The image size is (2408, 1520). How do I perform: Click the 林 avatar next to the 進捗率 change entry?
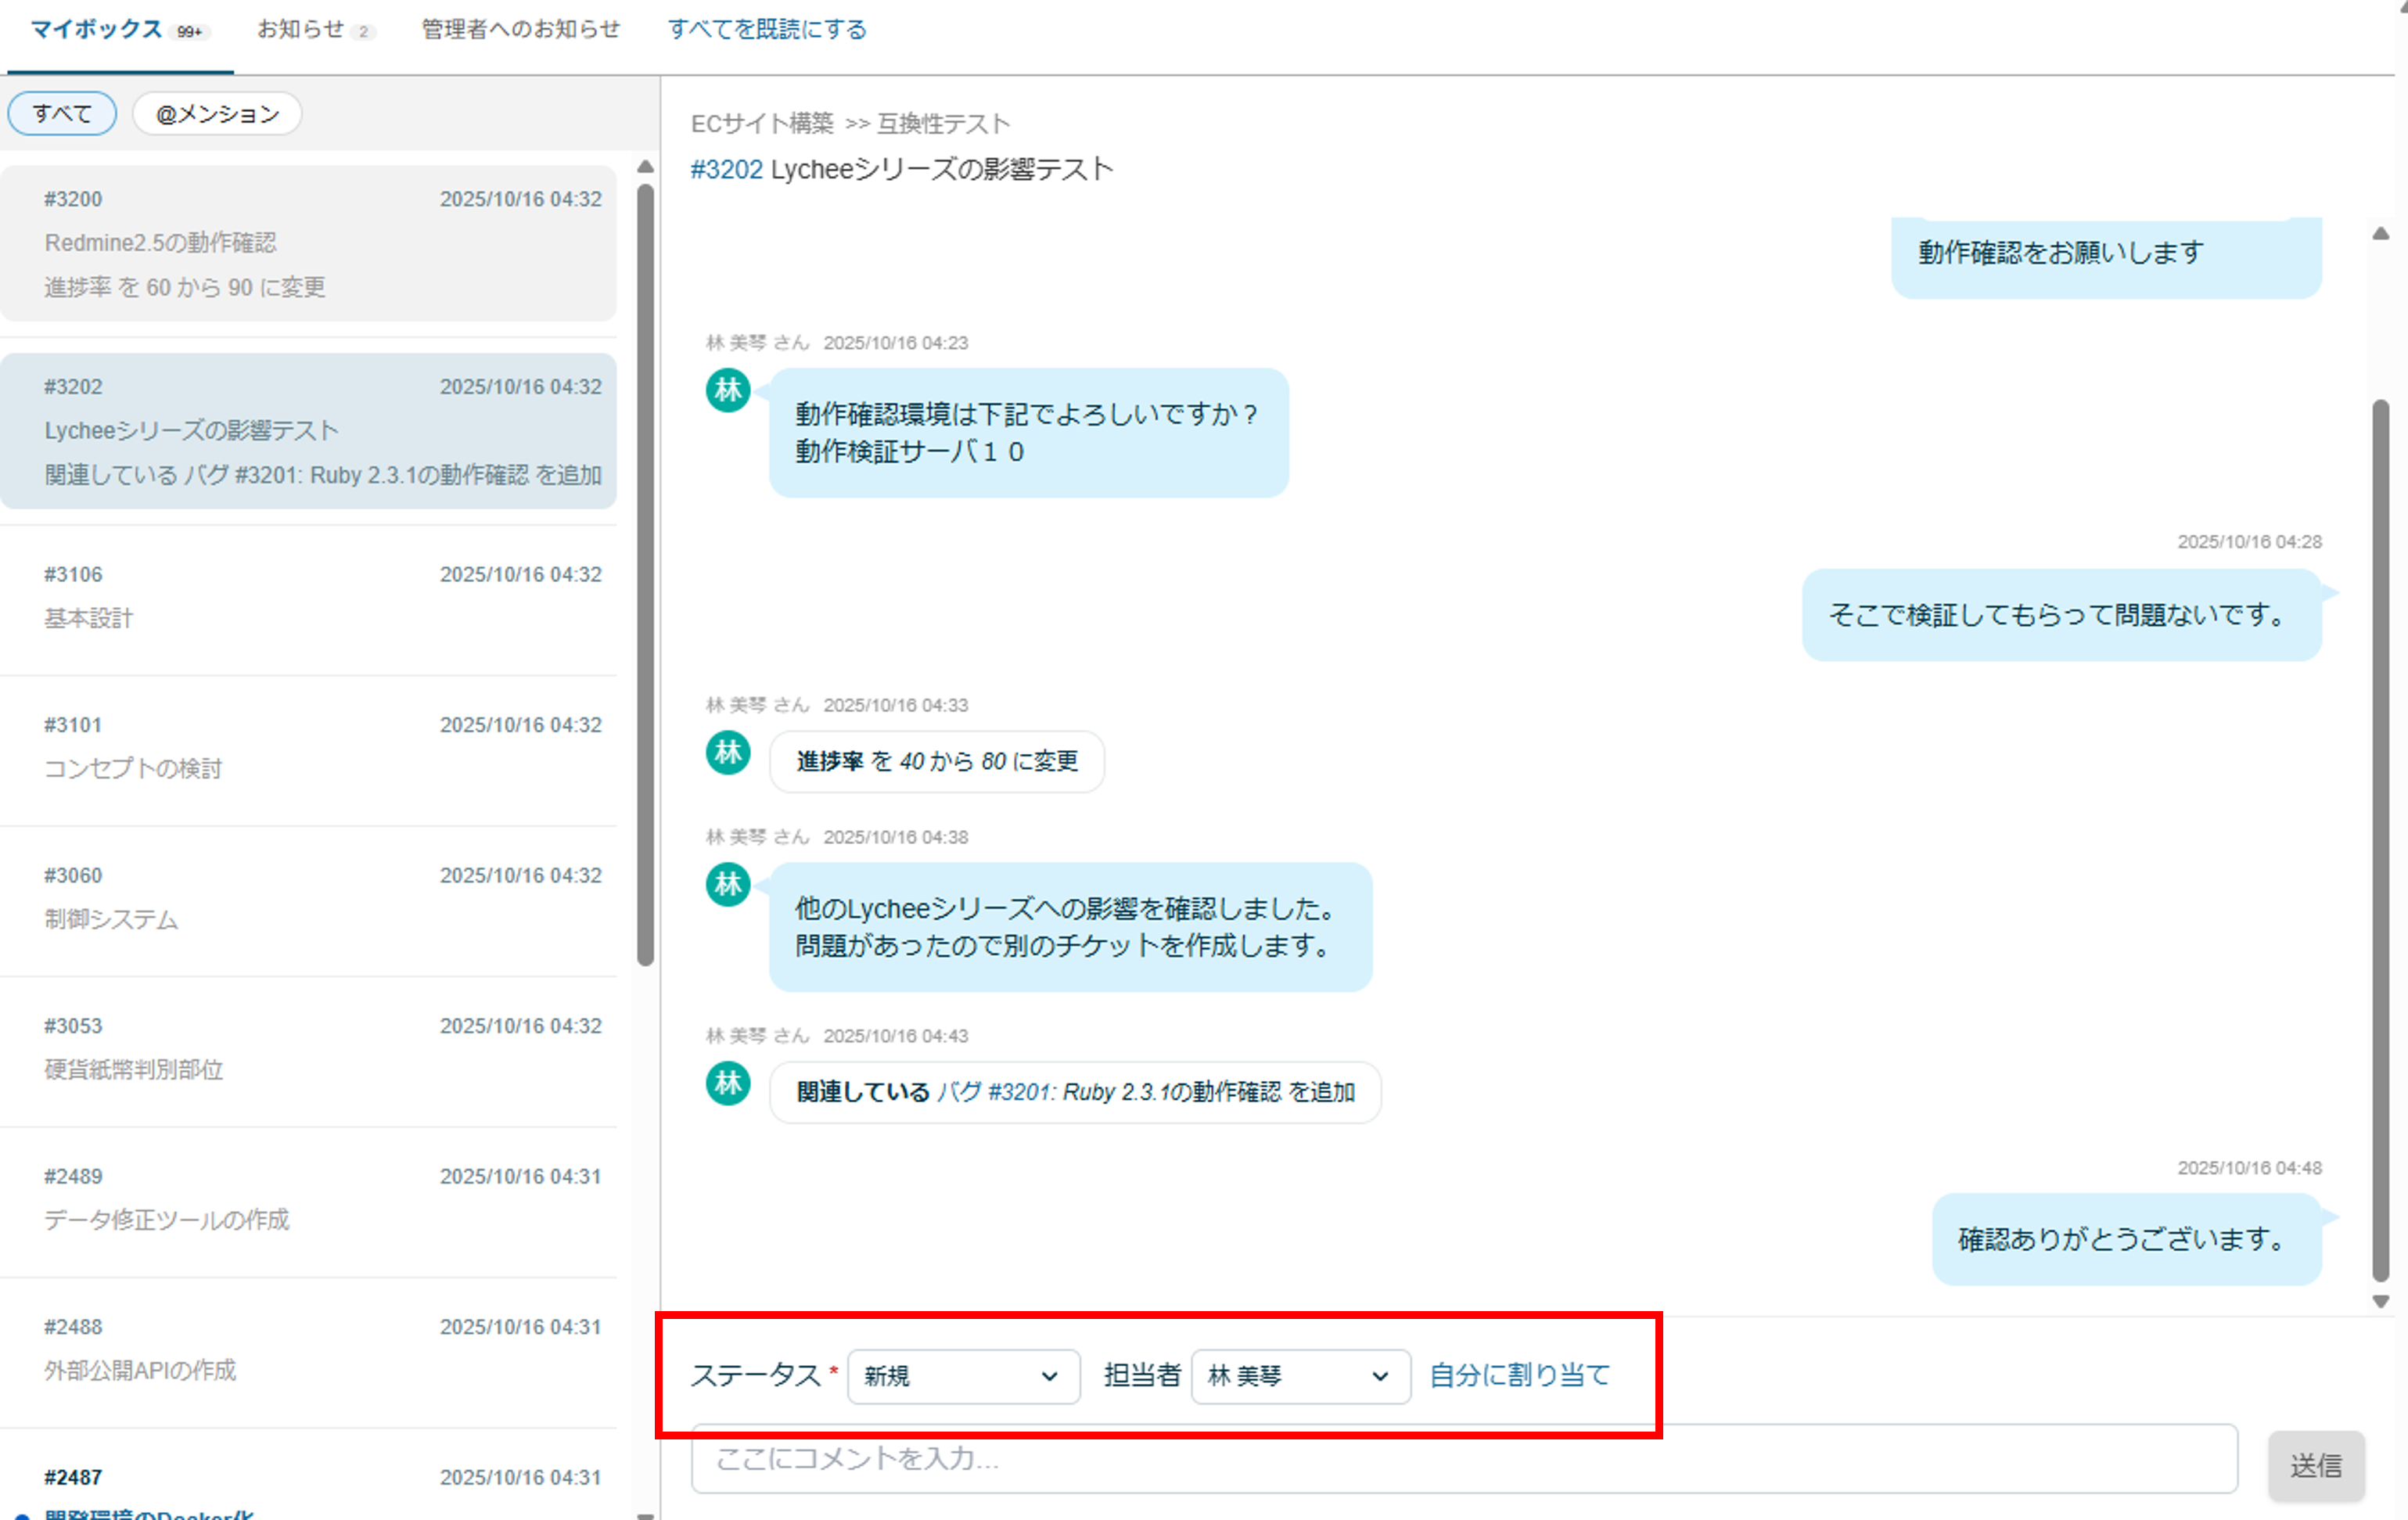[x=728, y=752]
